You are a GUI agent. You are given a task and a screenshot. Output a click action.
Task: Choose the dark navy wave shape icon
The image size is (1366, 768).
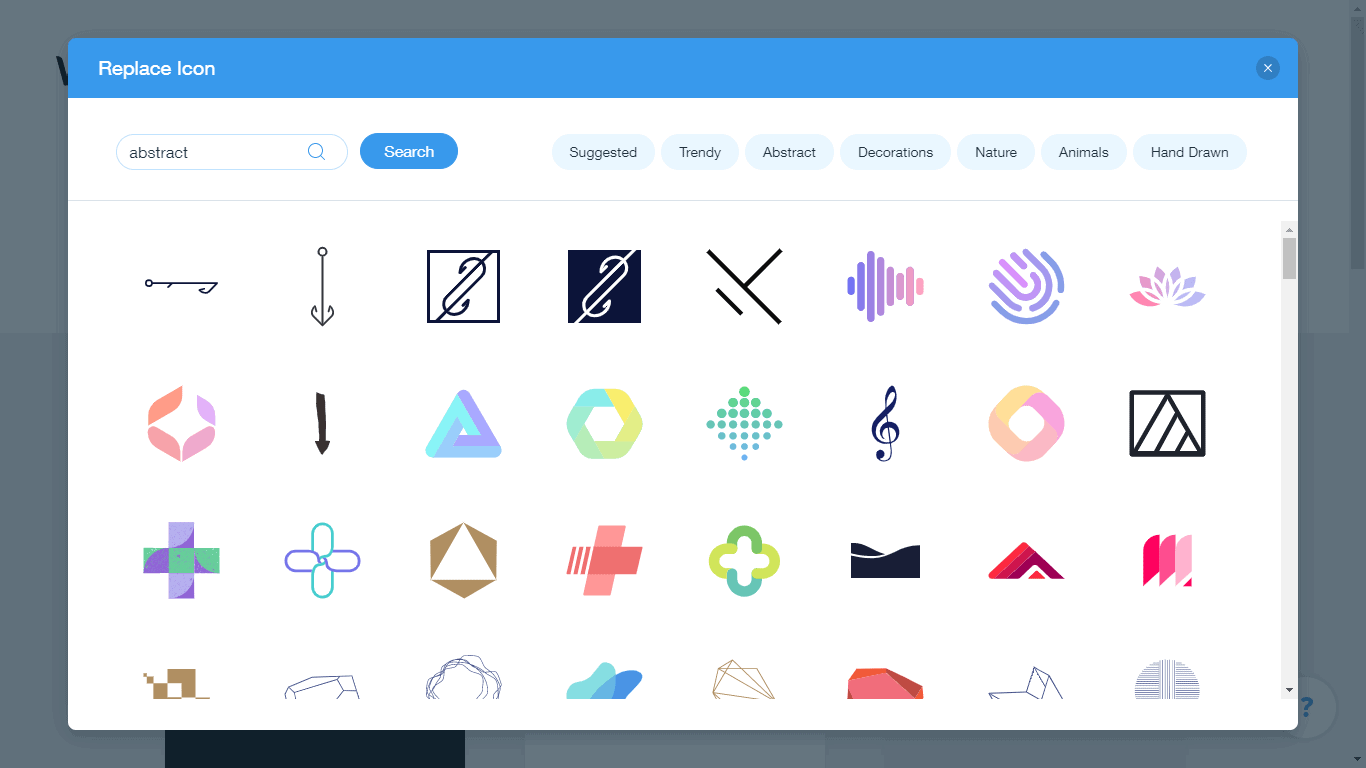tap(885, 560)
